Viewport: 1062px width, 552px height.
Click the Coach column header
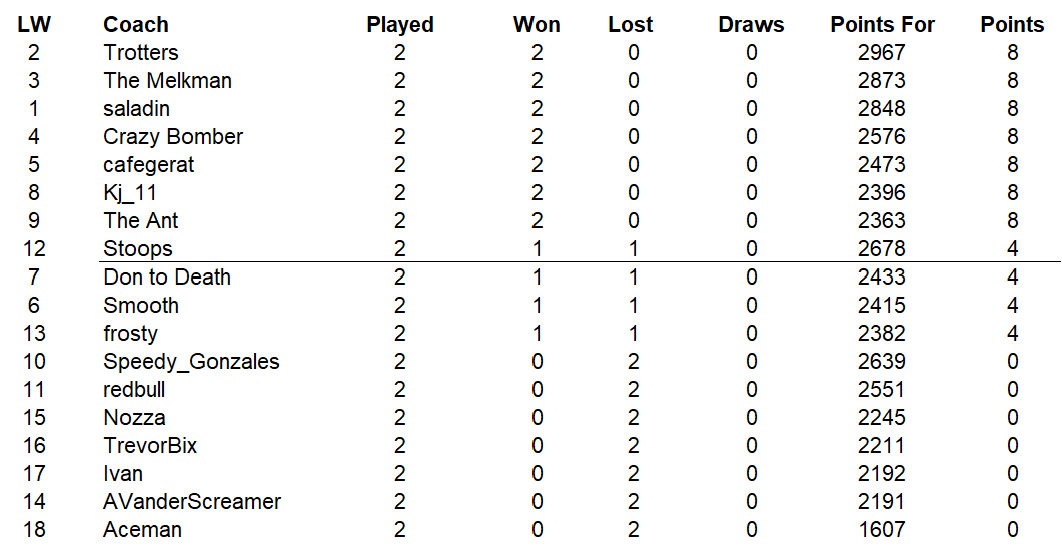(x=136, y=25)
